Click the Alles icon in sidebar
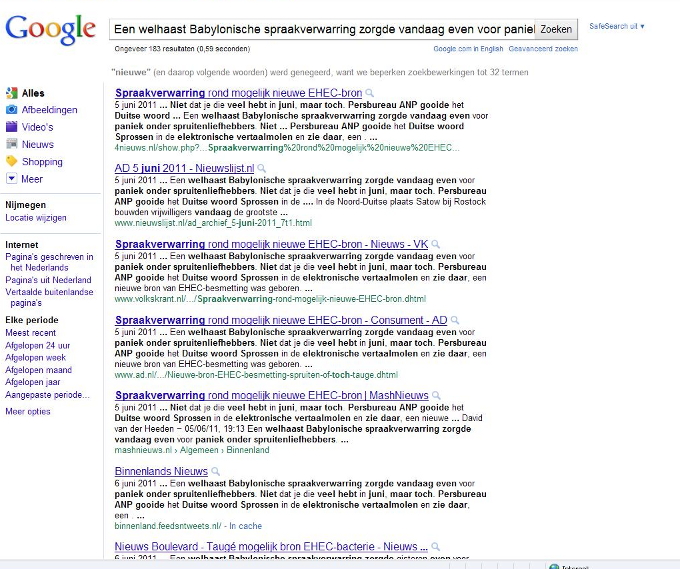Image resolution: width=680 pixels, height=569 pixels. 11,93
